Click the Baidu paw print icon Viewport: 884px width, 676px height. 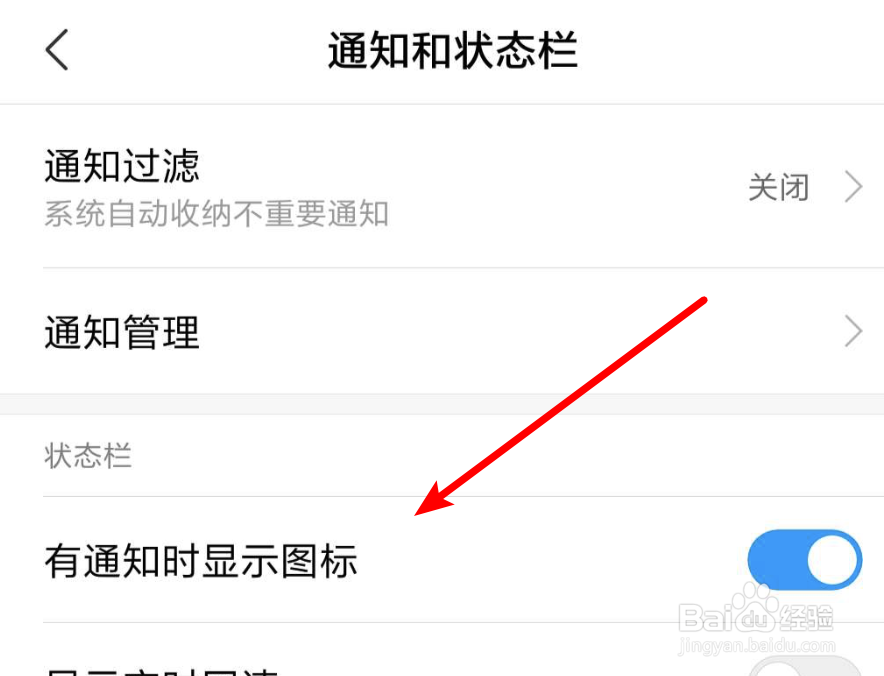coord(754,608)
